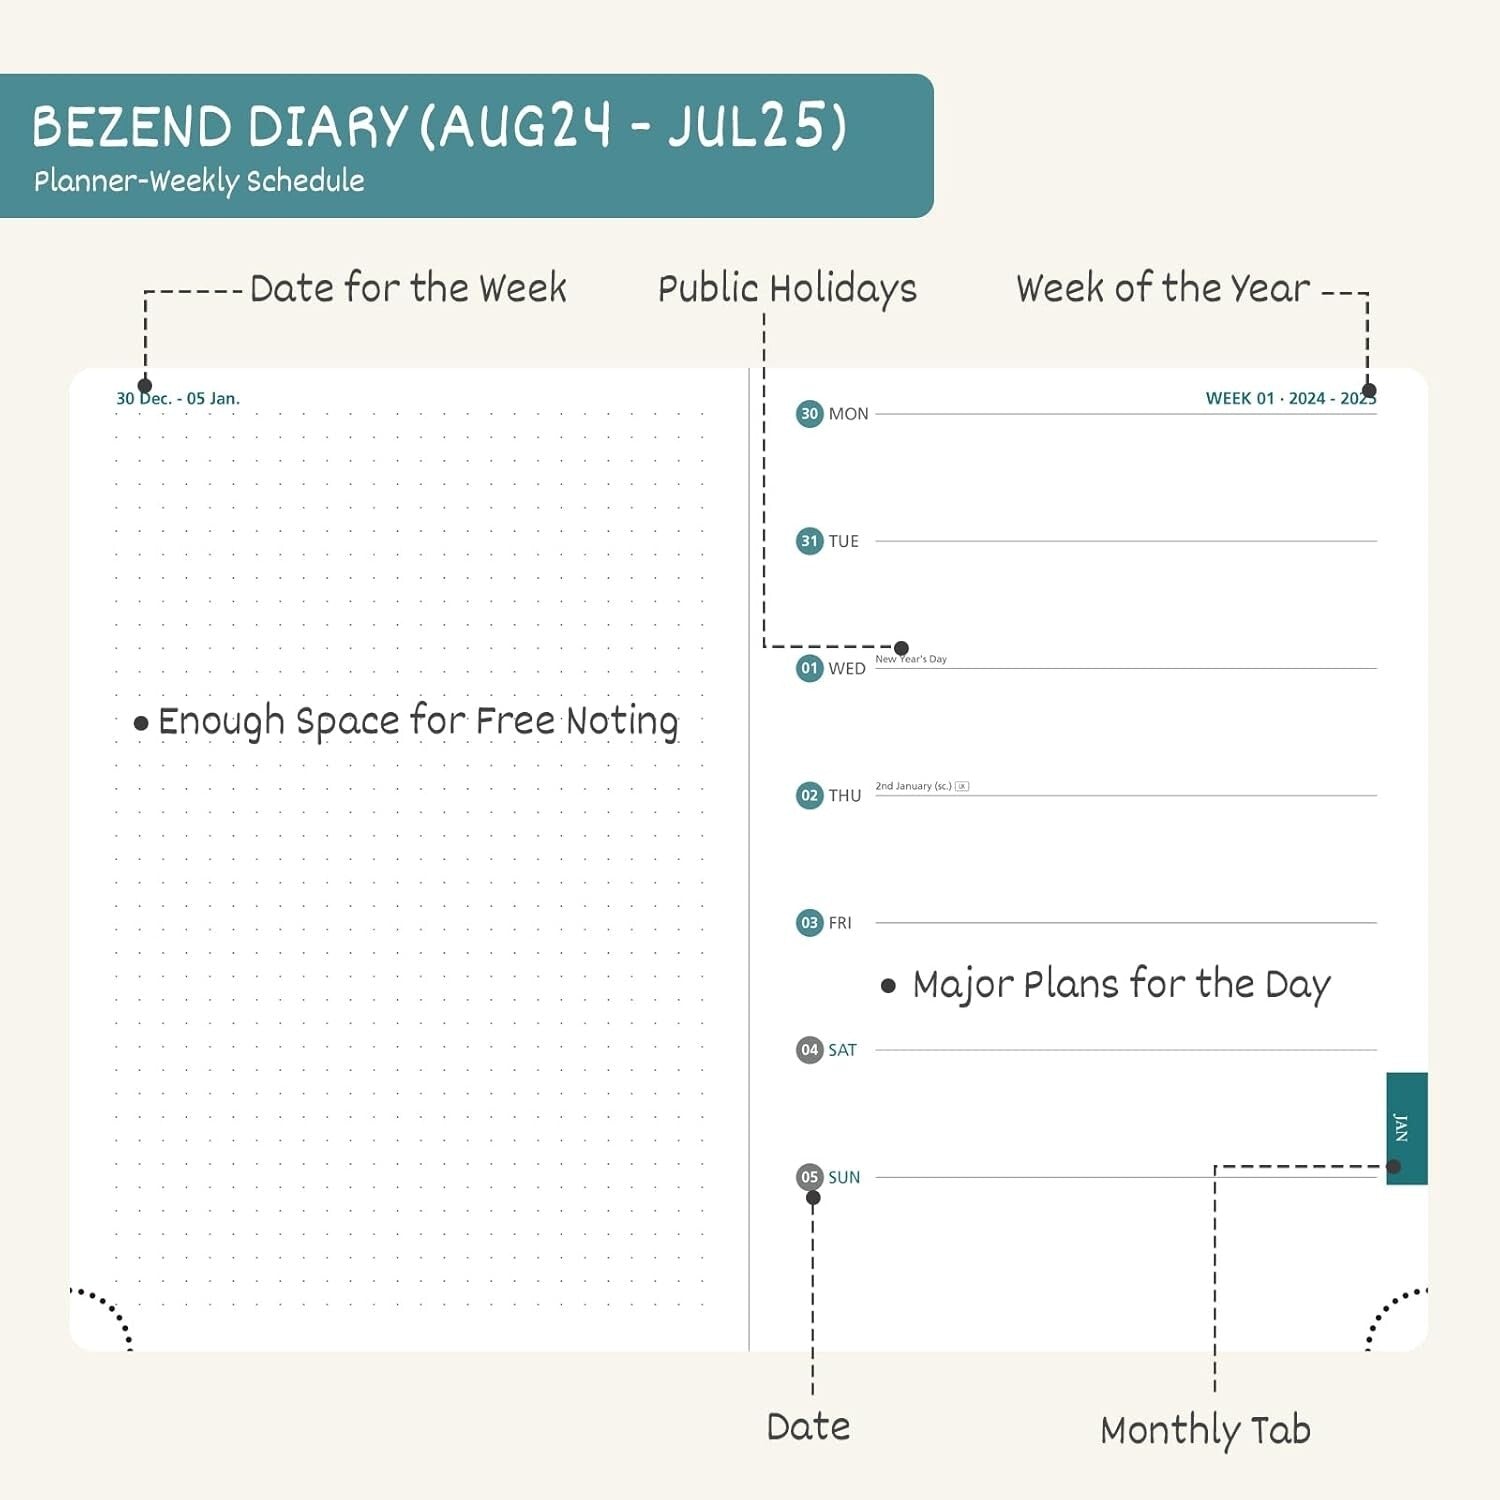This screenshot has height=1500, width=1500.
Task: Click the circled 03 date badge for Friday
Action: (x=809, y=923)
